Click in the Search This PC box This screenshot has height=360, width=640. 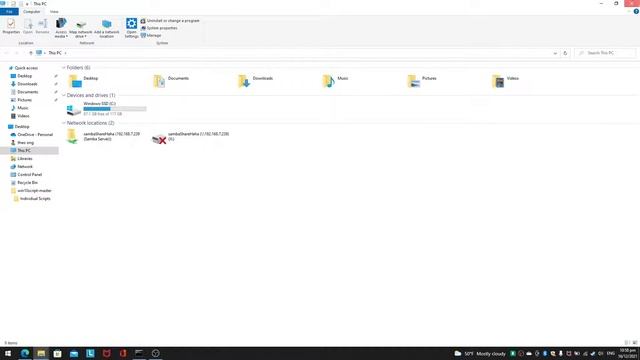(605, 53)
